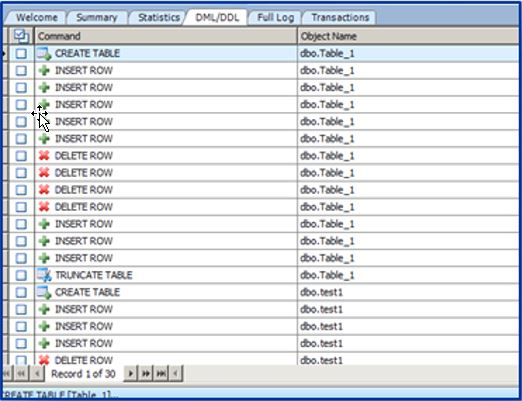Go to previous record in navigator
Image resolution: width=522 pixels, height=401 pixels.
point(37,374)
